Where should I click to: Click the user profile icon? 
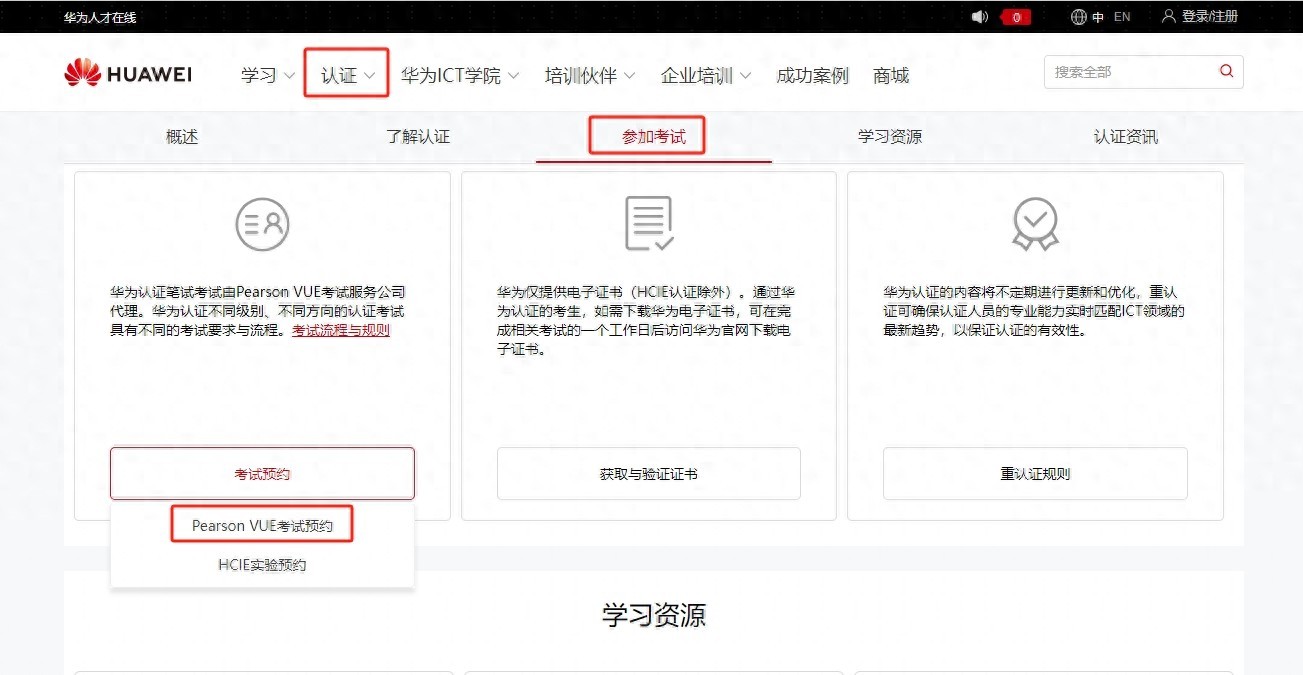pyautogui.click(x=1168, y=17)
